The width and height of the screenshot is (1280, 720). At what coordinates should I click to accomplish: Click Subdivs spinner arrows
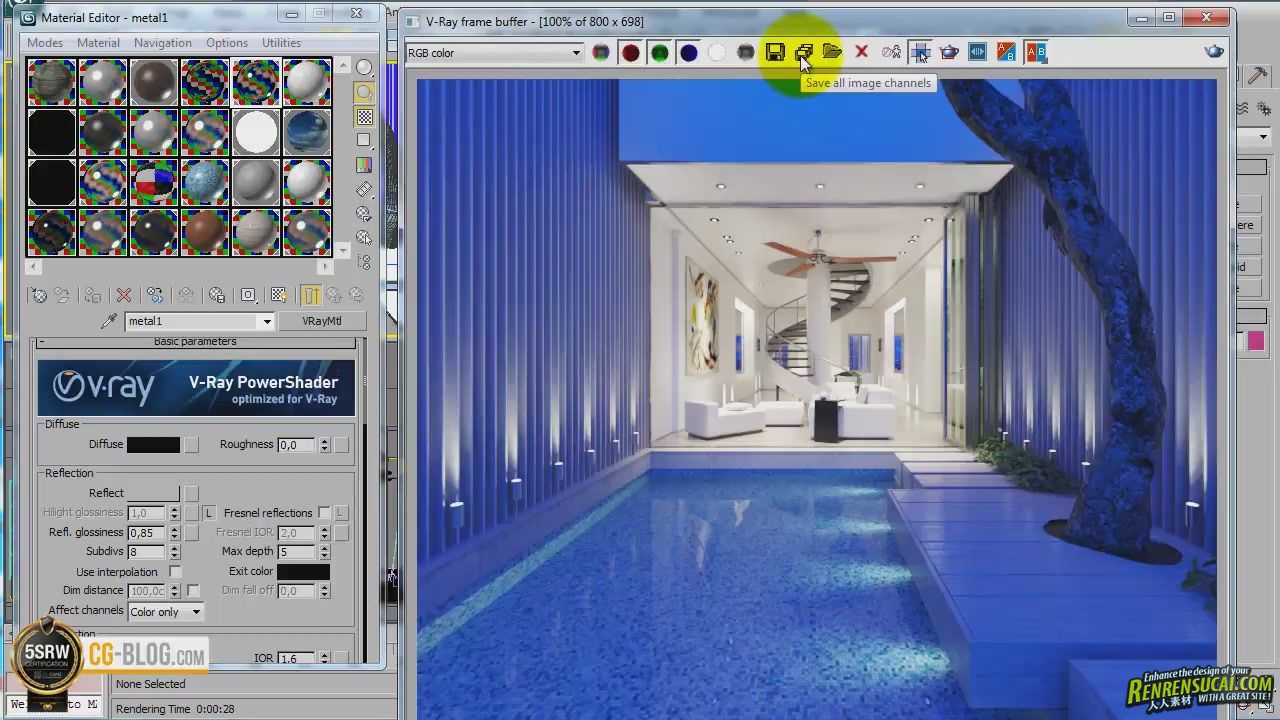(174, 552)
